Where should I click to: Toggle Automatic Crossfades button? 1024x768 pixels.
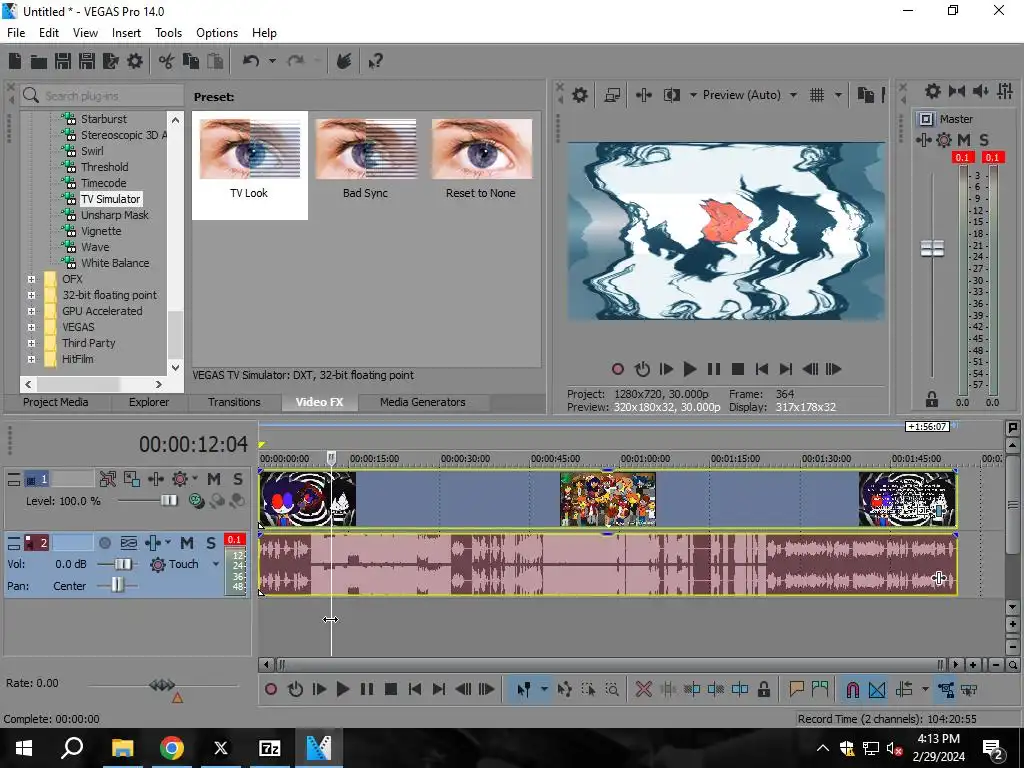pos(877,689)
